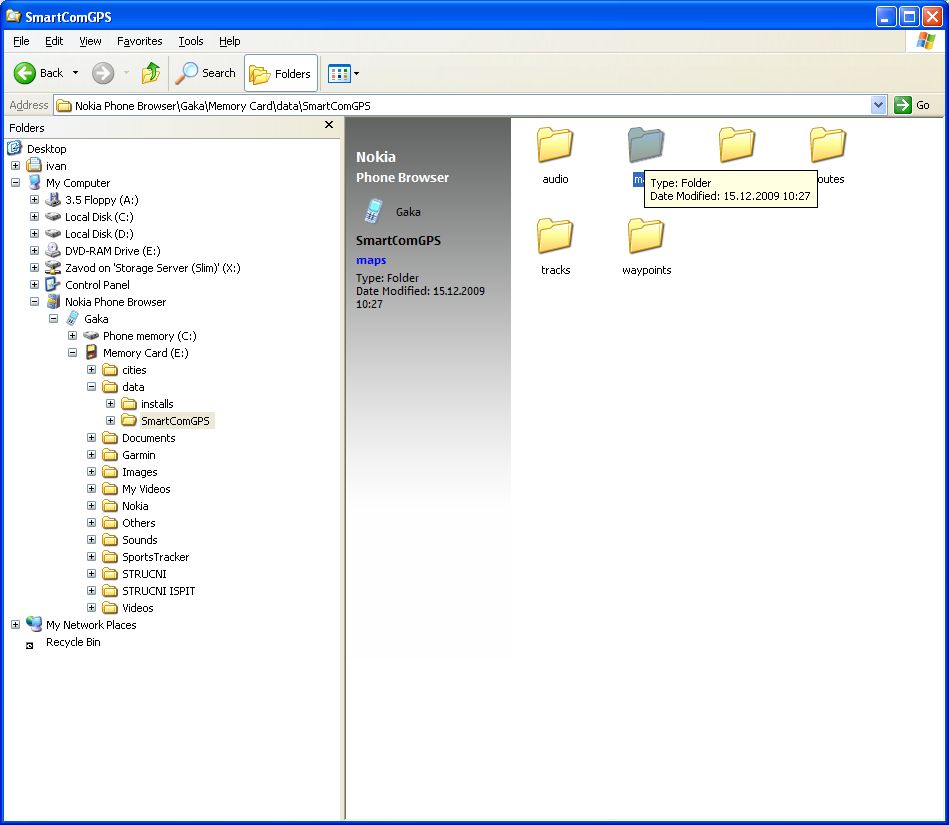The height and width of the screenshot is (825, 949).
Task: Select the Memory Card (E:) icon
Action: coord(91,352)
